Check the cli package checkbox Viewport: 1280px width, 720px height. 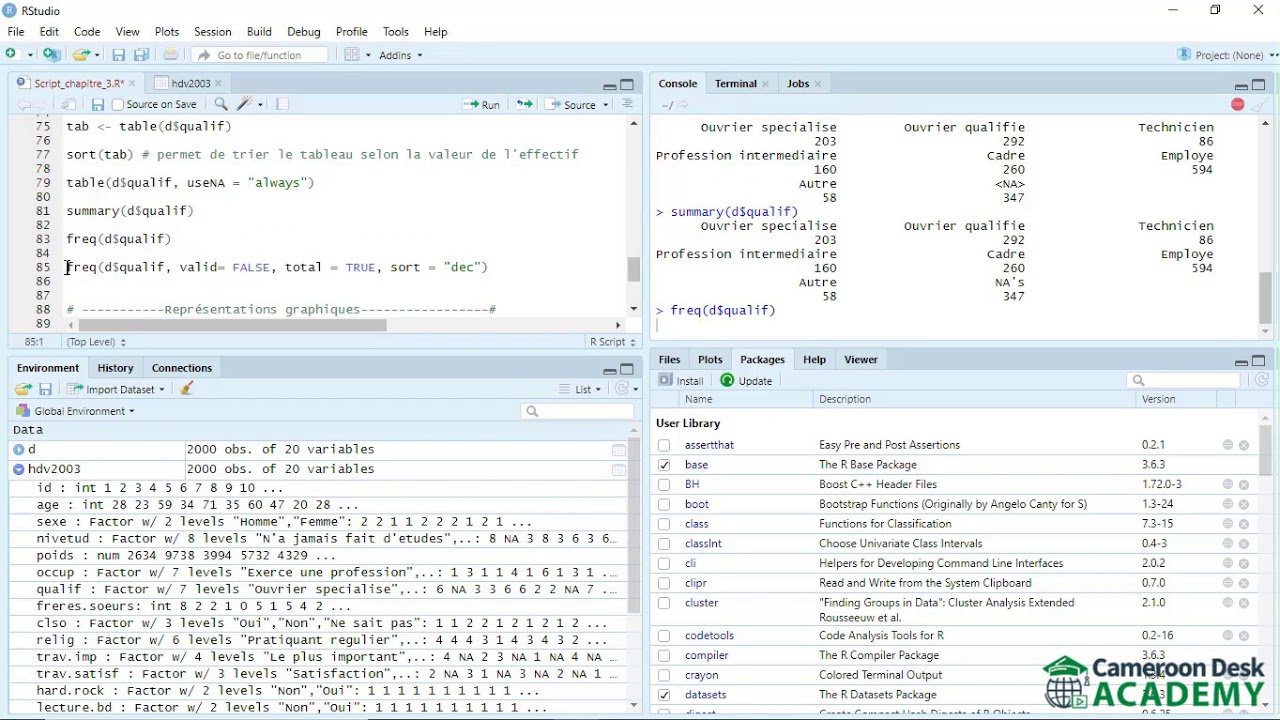coord(664,563)
